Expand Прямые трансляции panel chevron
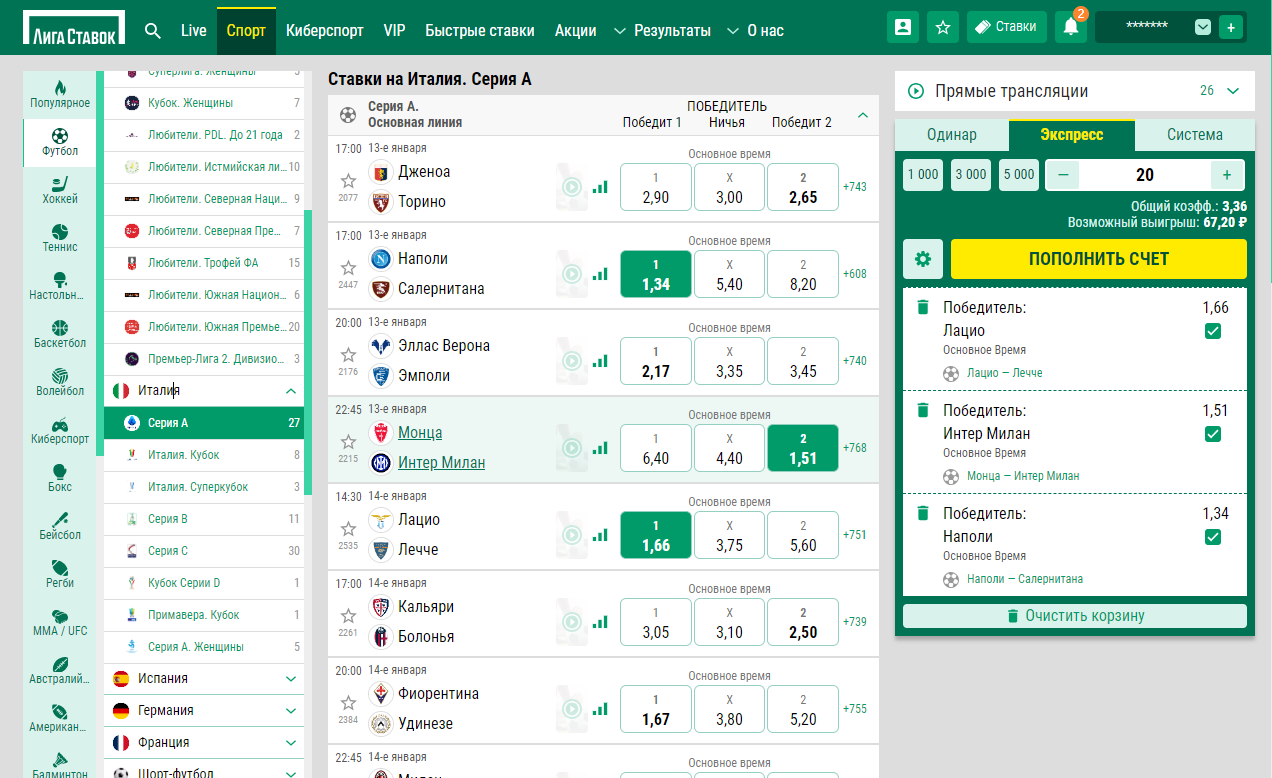Image resolution: width=1272 pixels, height=778 pixels. (1233, 91)
